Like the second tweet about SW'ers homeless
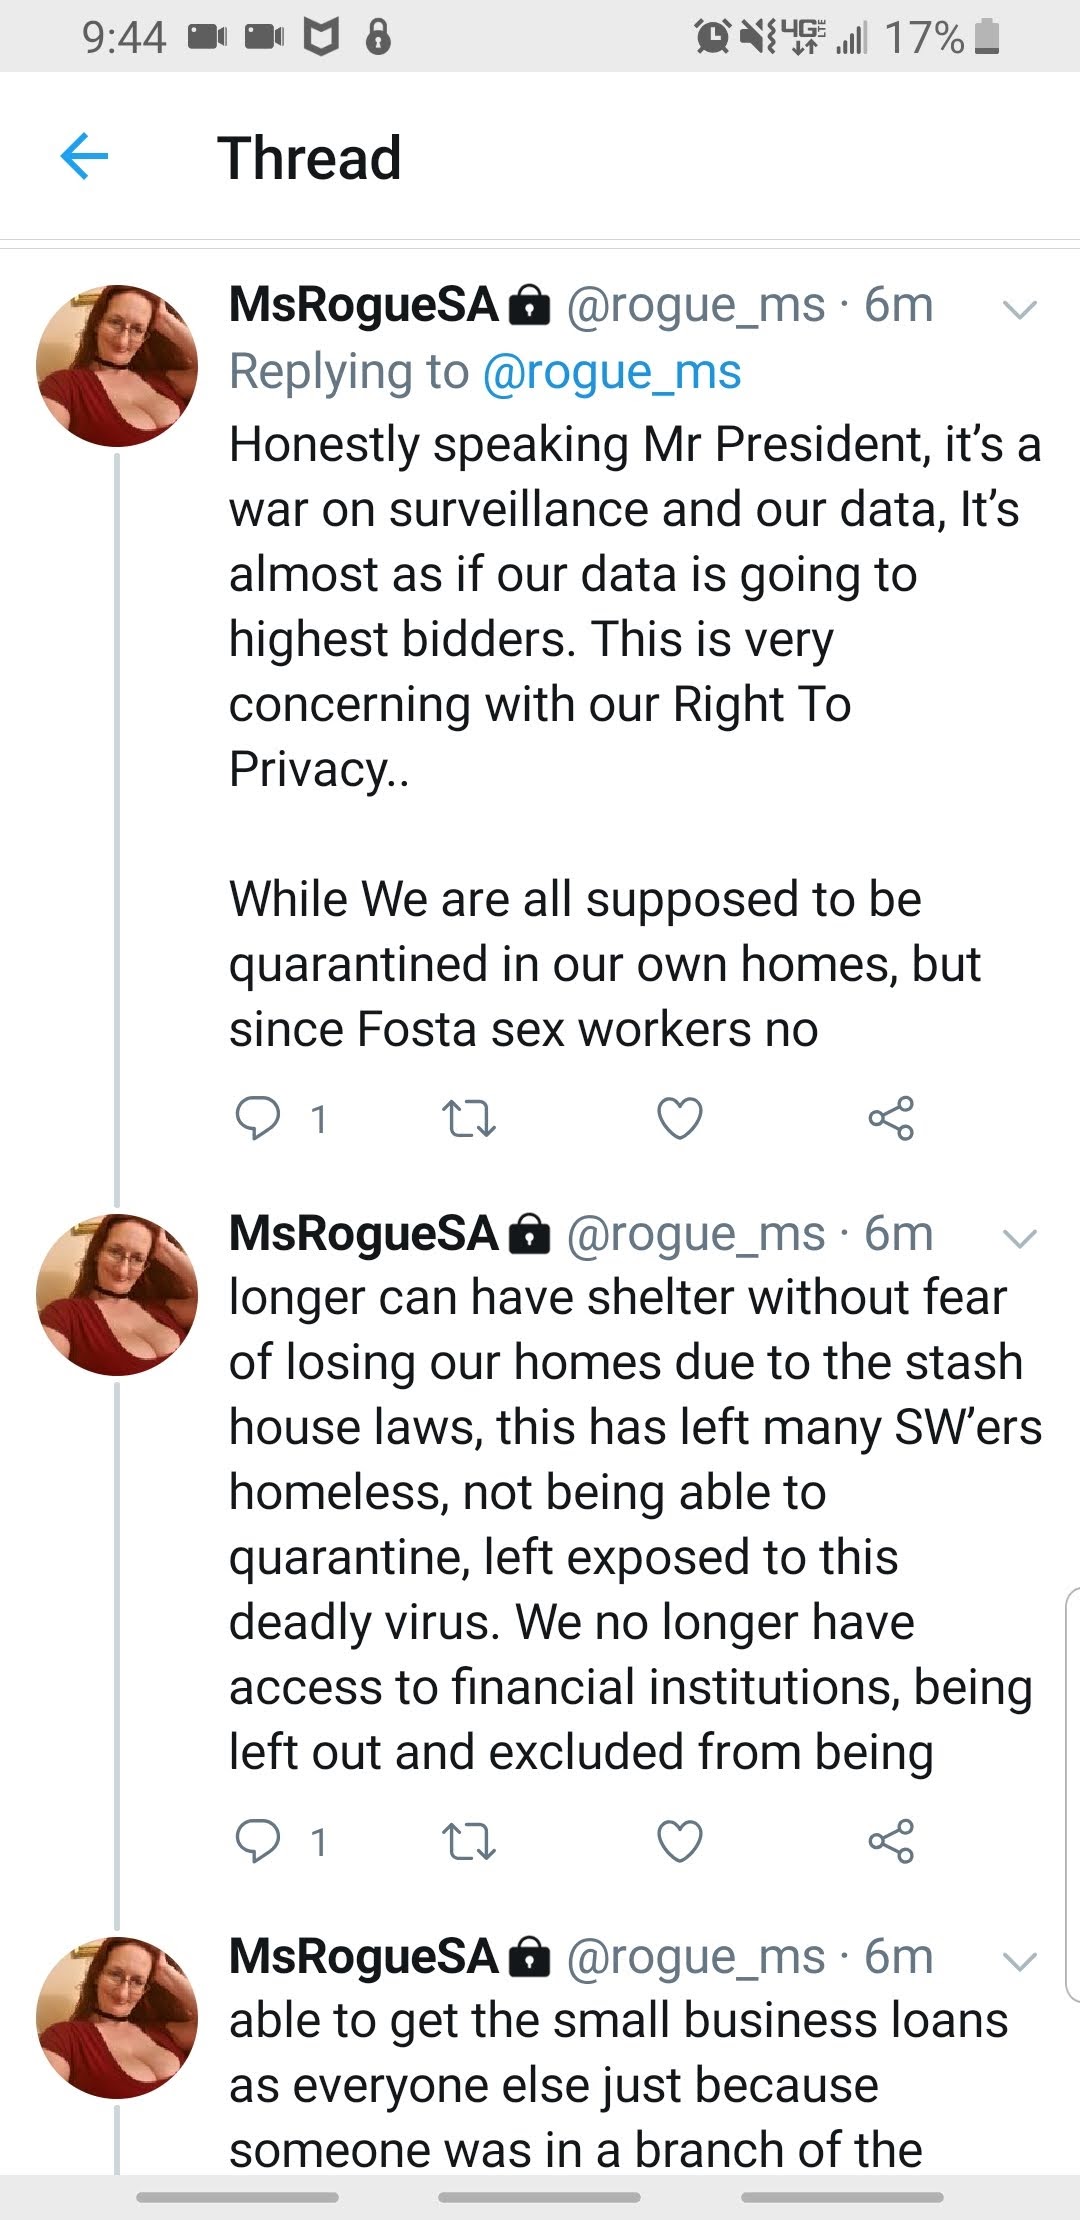This screenshot has height=2220, width=1080. 679,1841
